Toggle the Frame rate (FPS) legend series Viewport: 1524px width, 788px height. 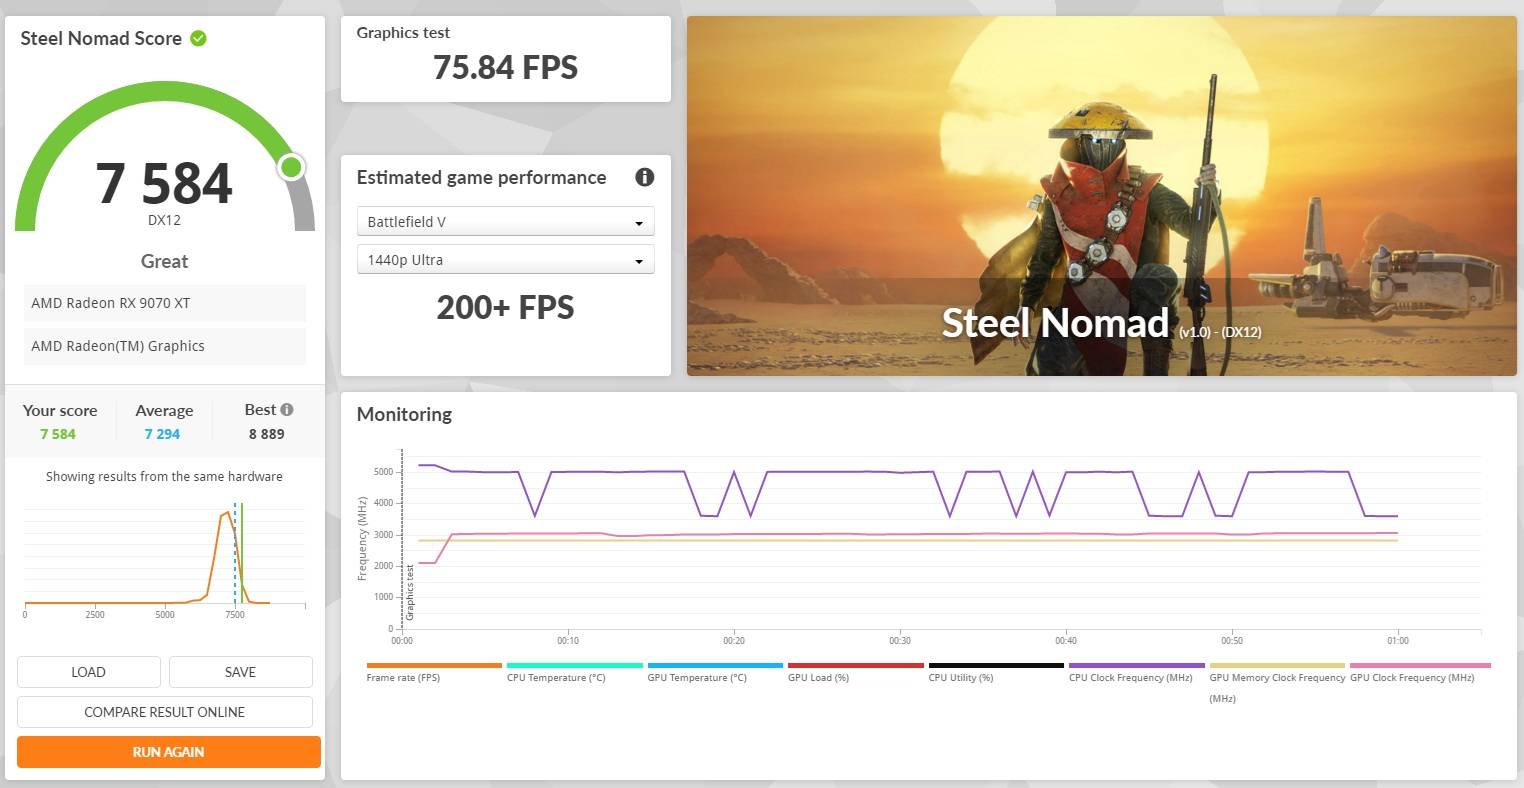pos(434,666)
